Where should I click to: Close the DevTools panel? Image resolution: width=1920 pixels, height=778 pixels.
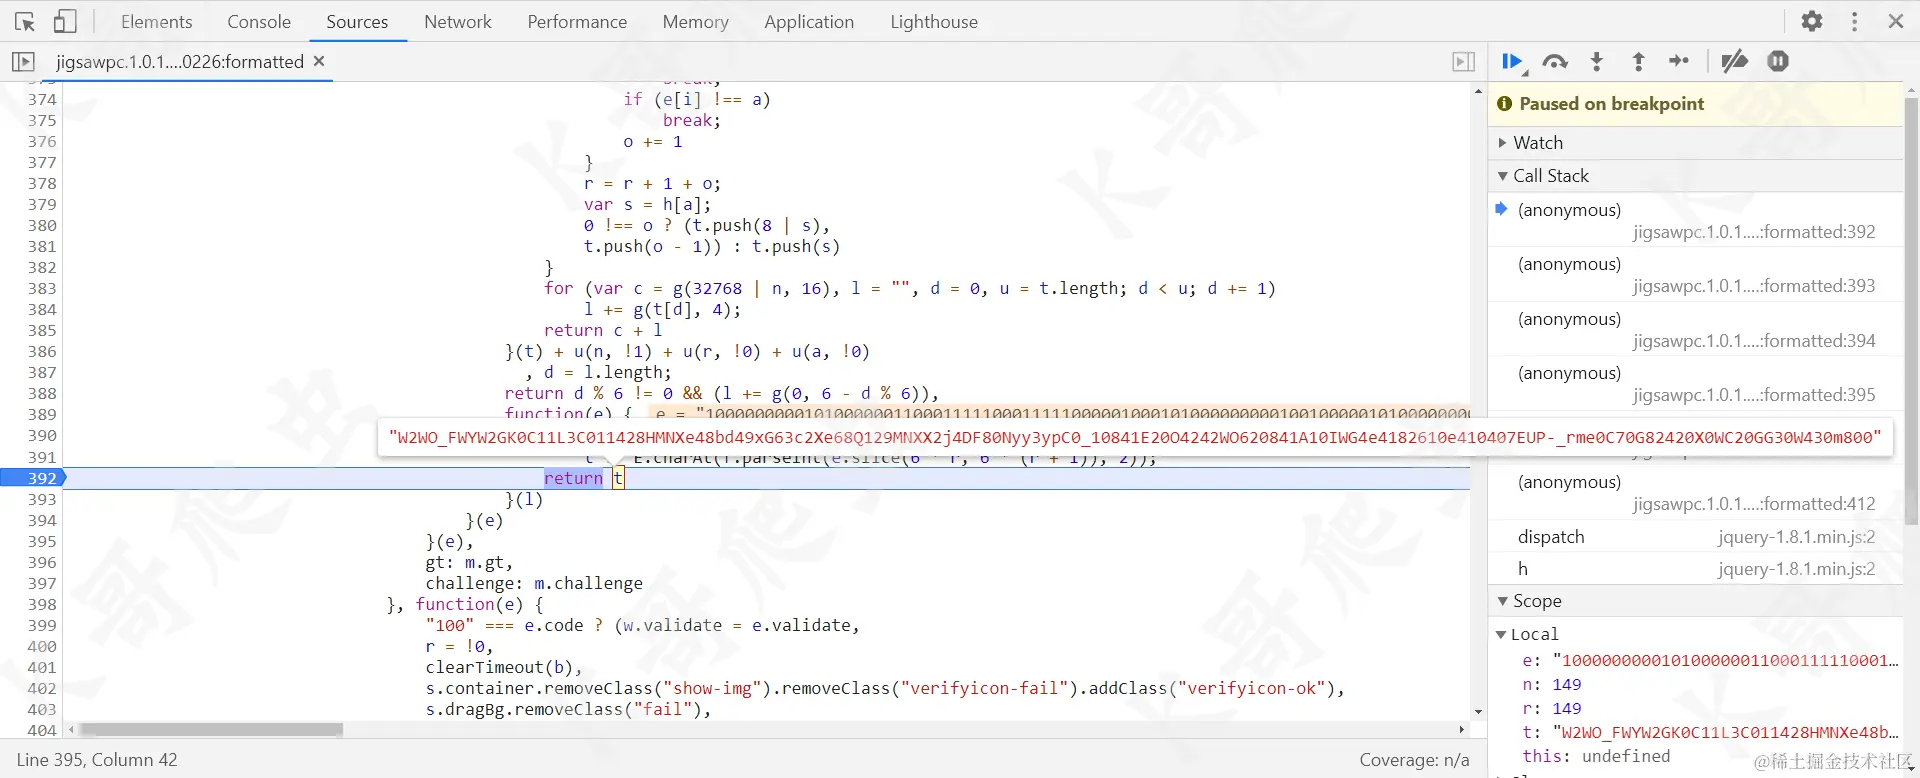[x=1896, y=21]
